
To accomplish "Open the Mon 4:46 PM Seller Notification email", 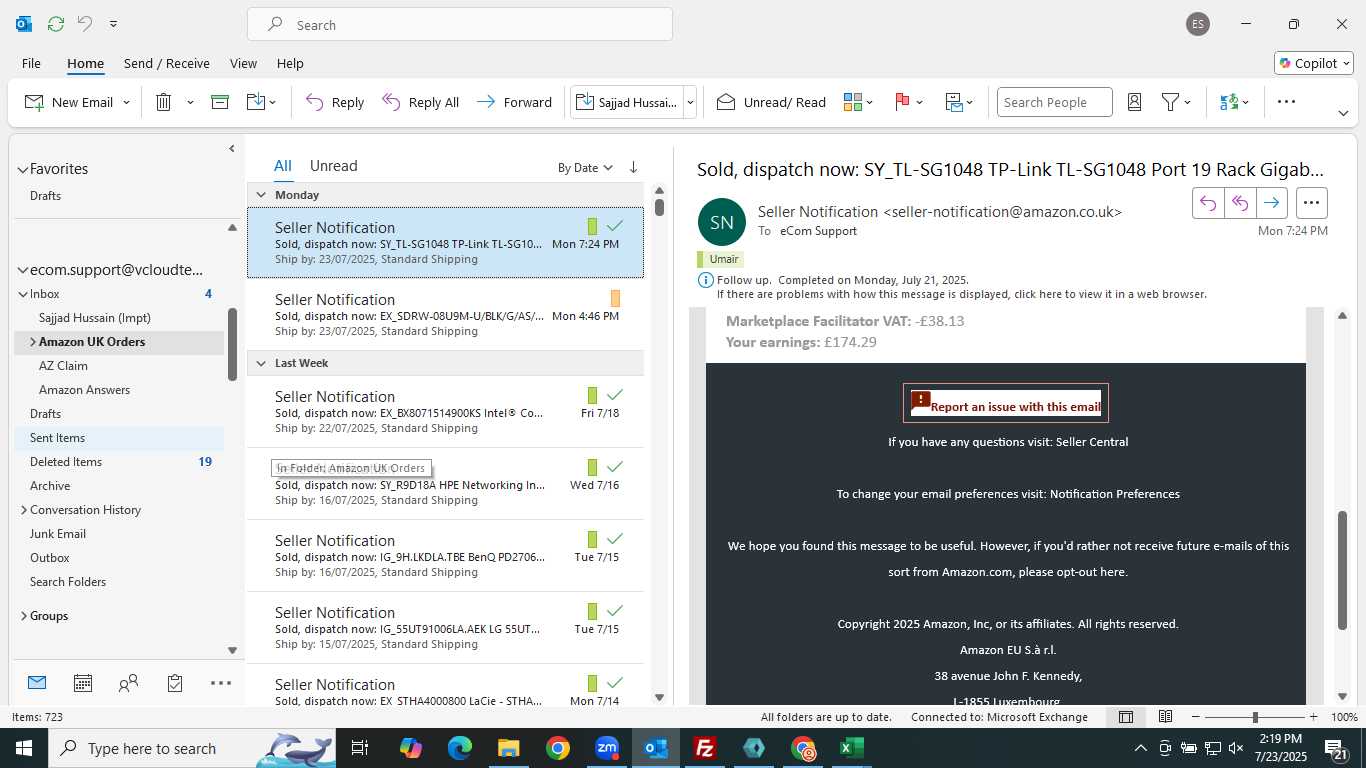I will tap(445, 314).
